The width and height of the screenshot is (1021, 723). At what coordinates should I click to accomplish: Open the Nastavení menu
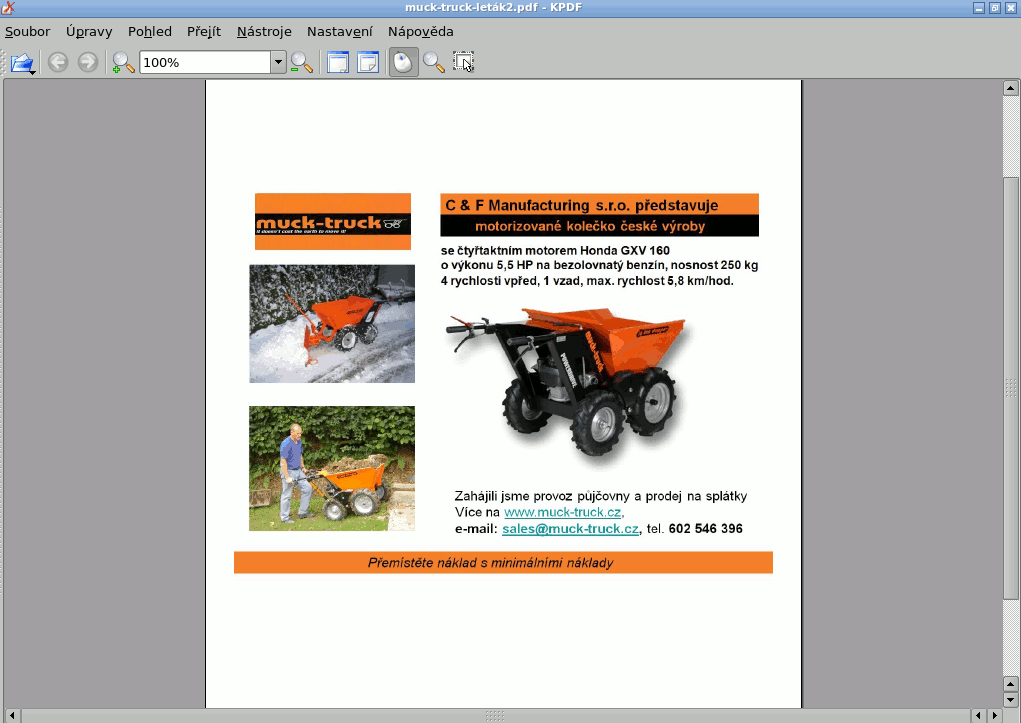tap(340, 31)
